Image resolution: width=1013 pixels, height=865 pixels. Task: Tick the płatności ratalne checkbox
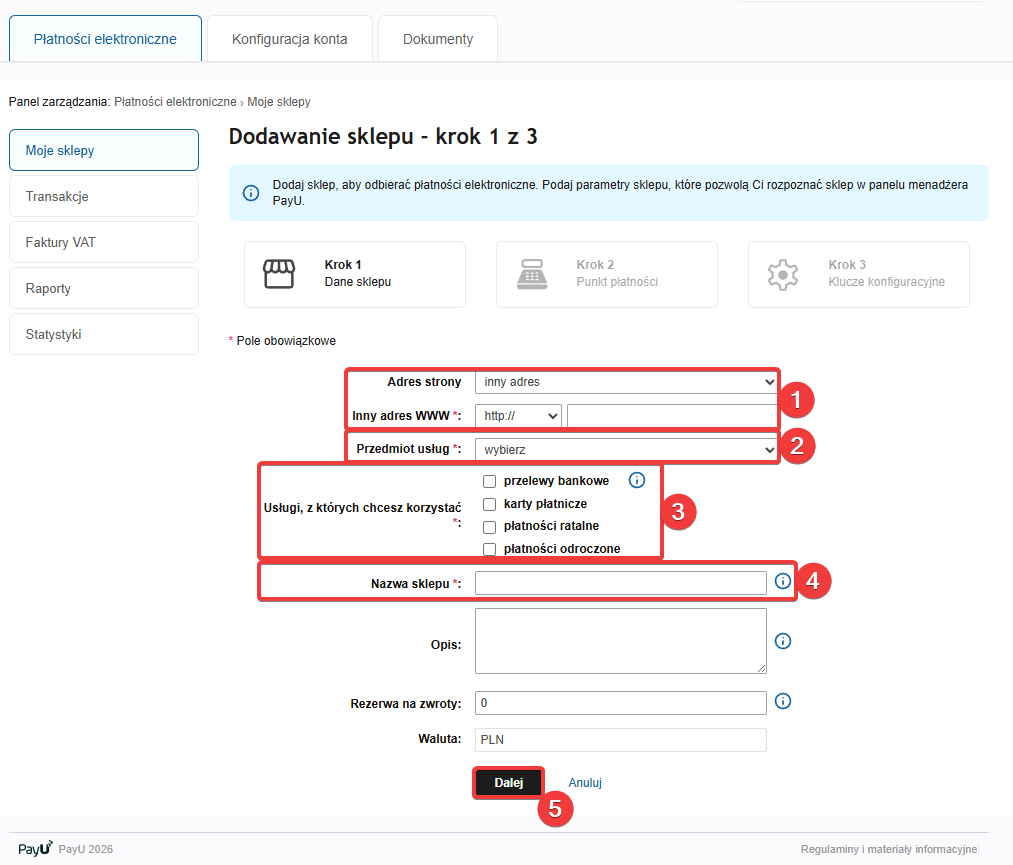pos(490,526)
